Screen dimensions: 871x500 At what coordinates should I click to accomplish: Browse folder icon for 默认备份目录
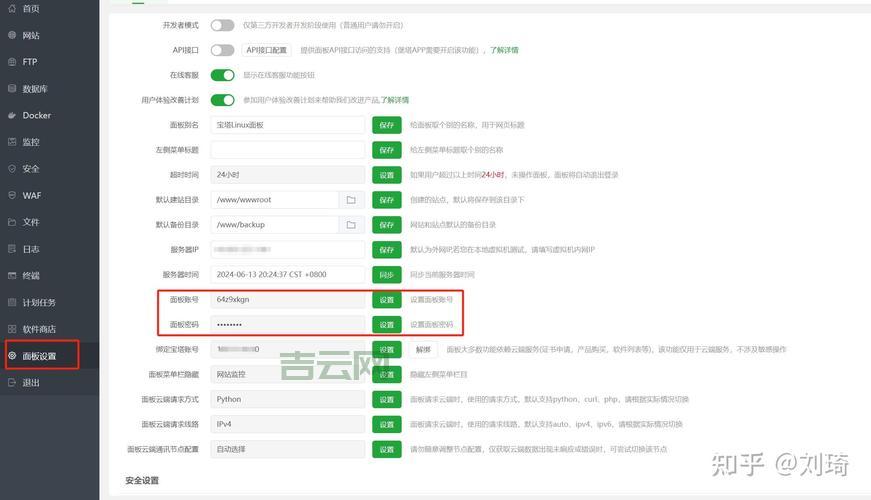click(x=351, y=225)
